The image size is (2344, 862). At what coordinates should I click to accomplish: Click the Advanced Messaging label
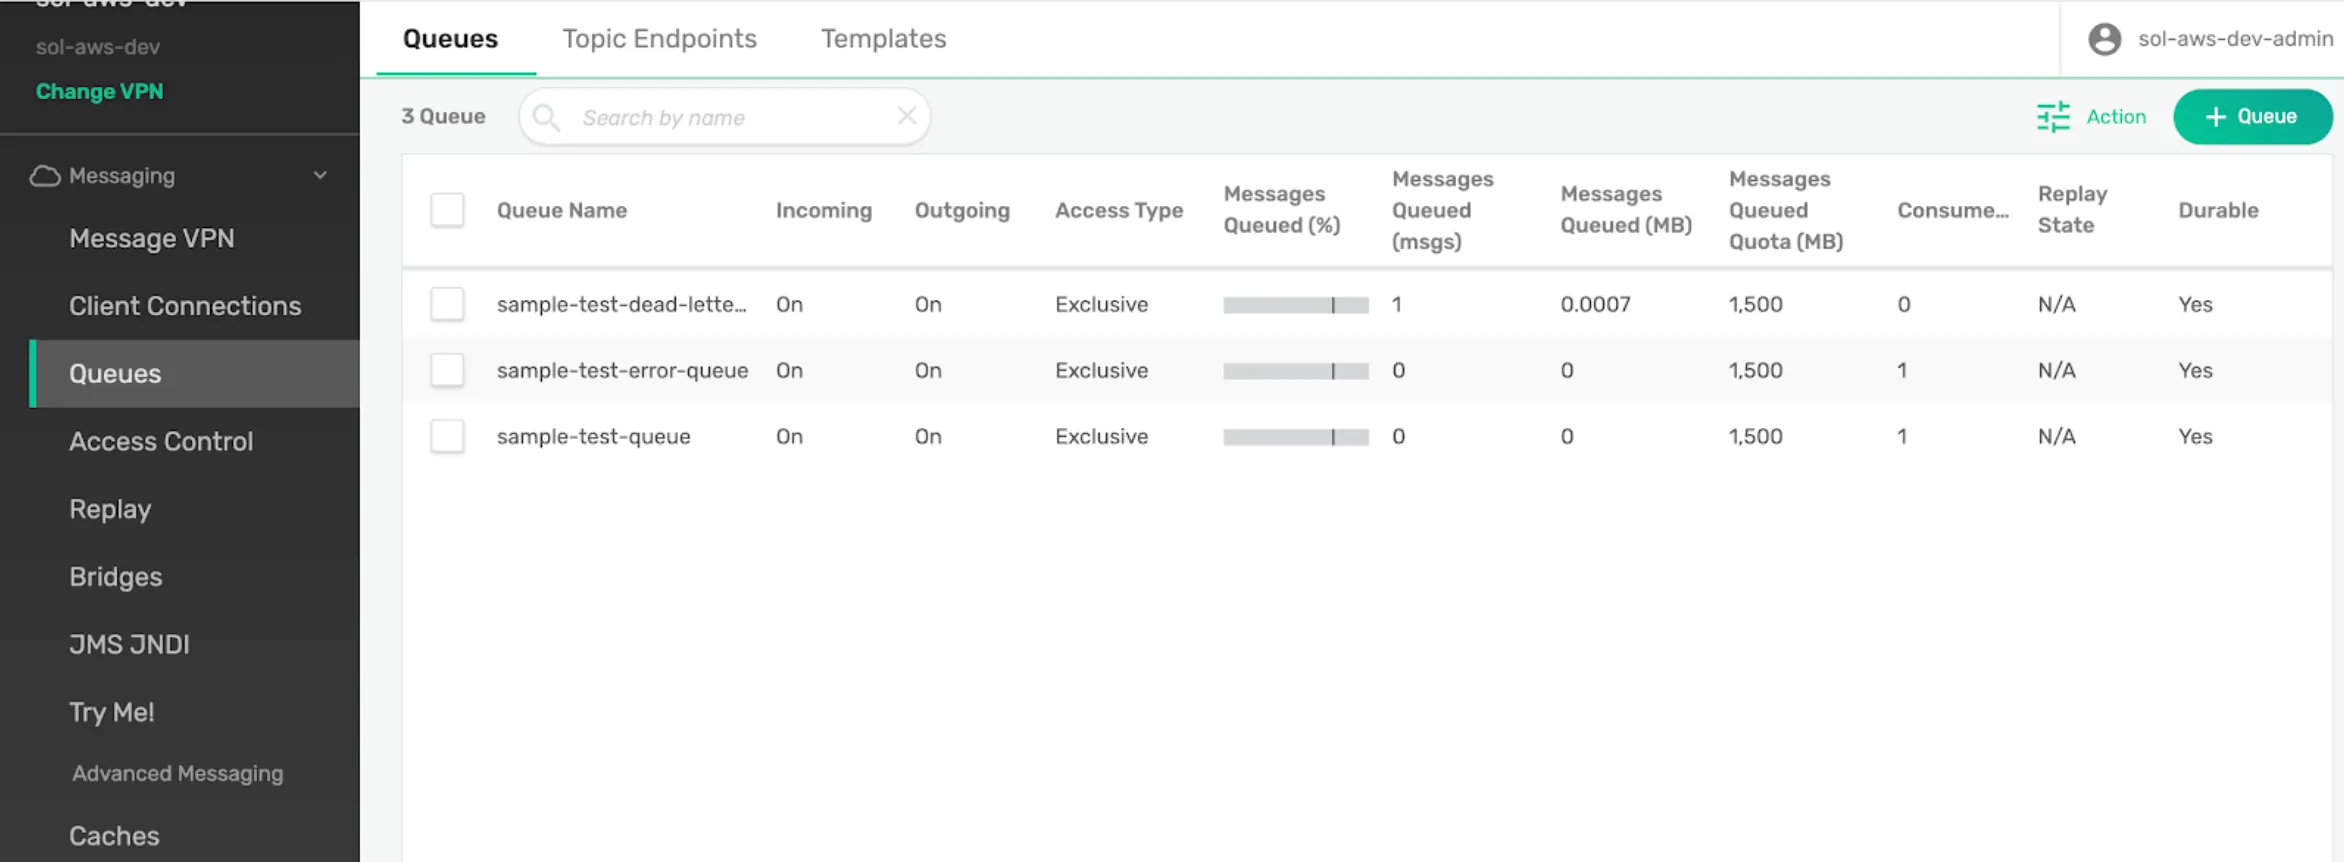pos(177,774)
